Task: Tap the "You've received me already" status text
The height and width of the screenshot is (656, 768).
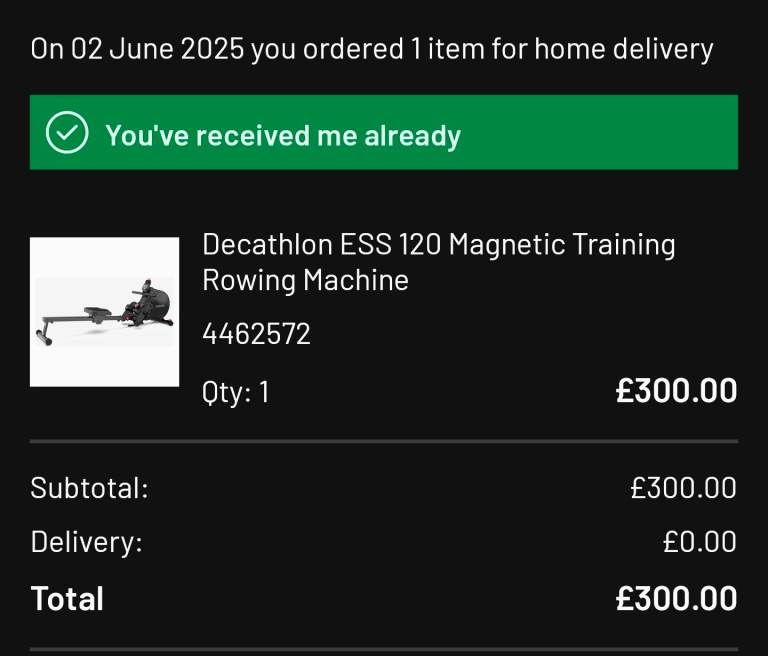Action: pyautogui.click(x=283, y=135)
